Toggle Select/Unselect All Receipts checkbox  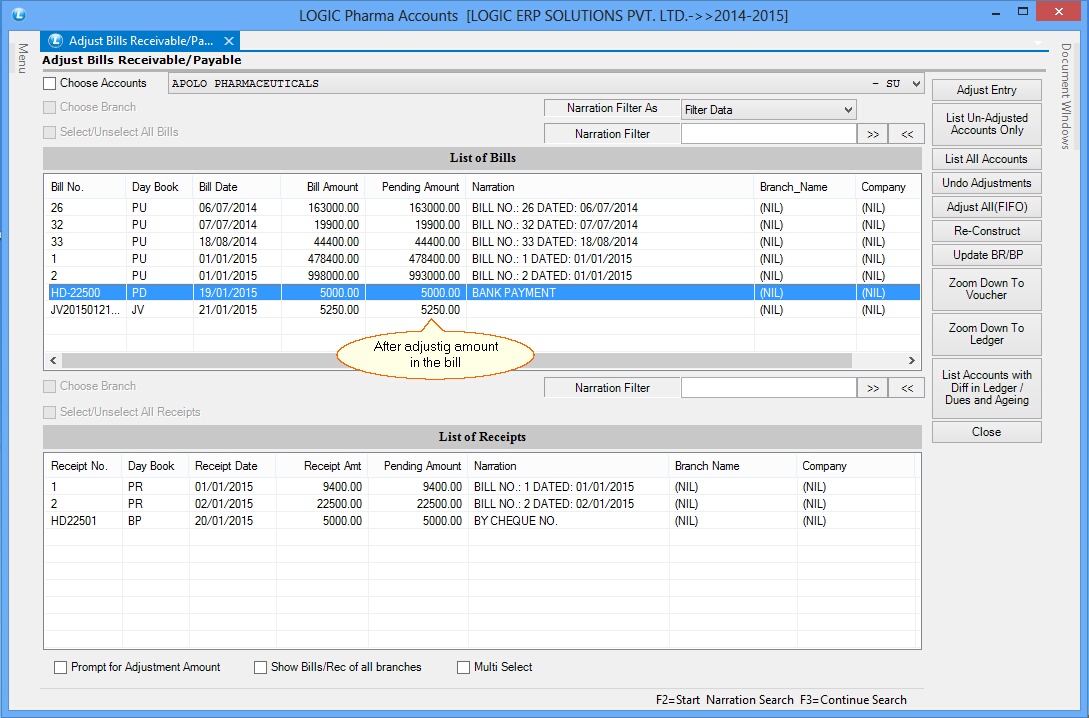click(x=49, y=412)
